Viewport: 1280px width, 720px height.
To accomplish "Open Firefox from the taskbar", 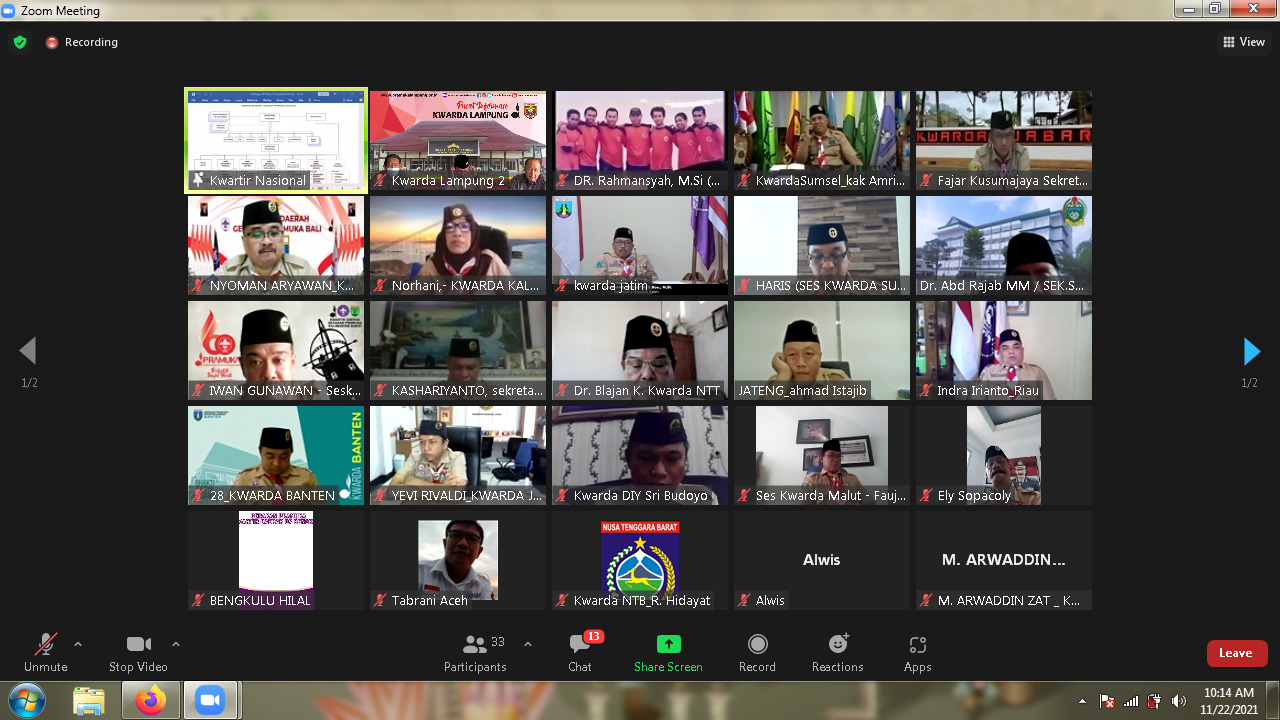I will [x=151, y=701].
